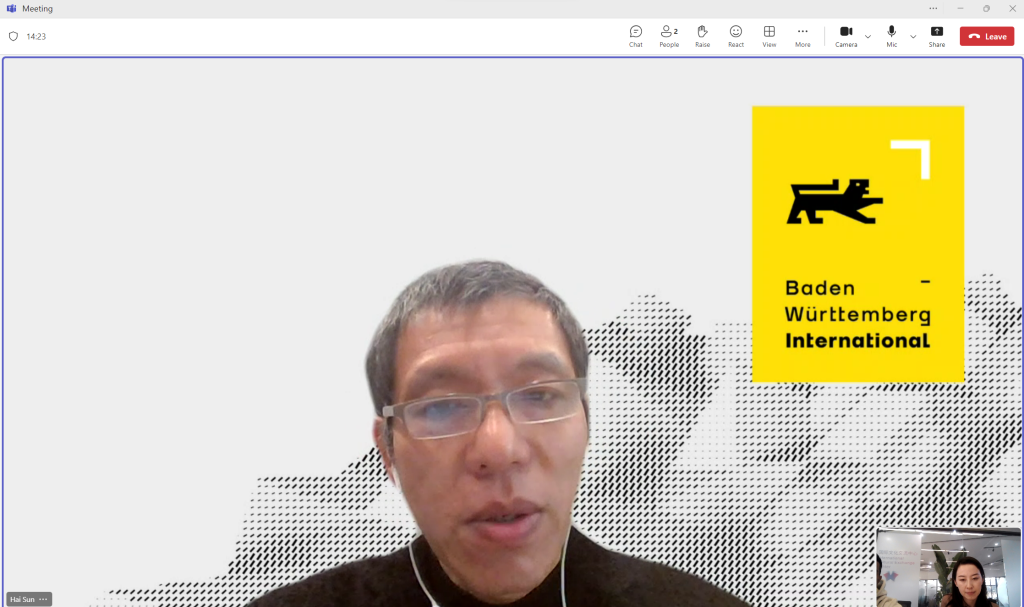This screenshot has height=607, width=1024.
Task: Click the Hai Sun name label
Action: [x=22, y=599]
